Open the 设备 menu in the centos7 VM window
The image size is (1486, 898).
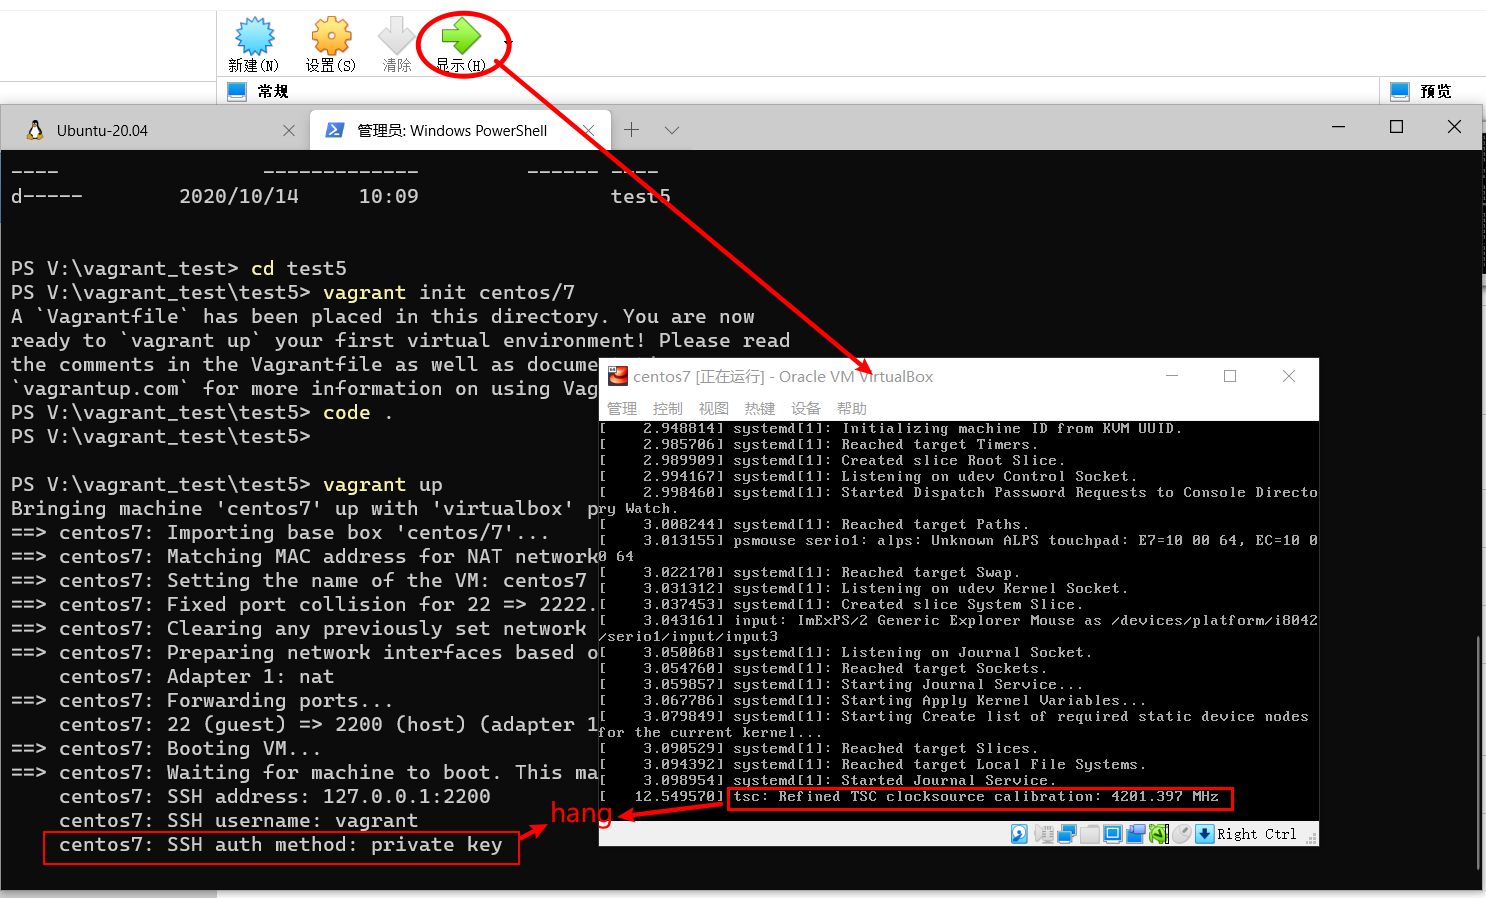(x=806, y=408)
